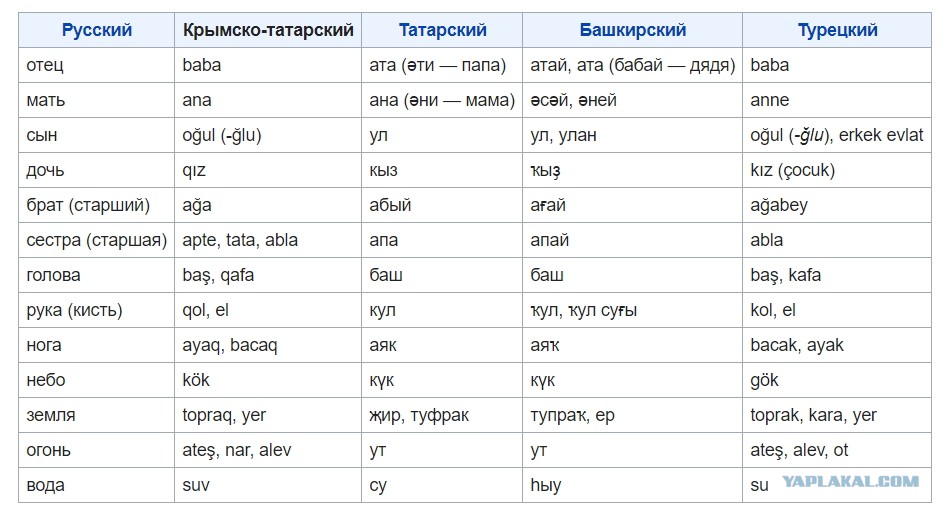Viewport: 945px width, 511px height.
Task: Open the Турецкий header link
Action: click(x=837, y=30)
